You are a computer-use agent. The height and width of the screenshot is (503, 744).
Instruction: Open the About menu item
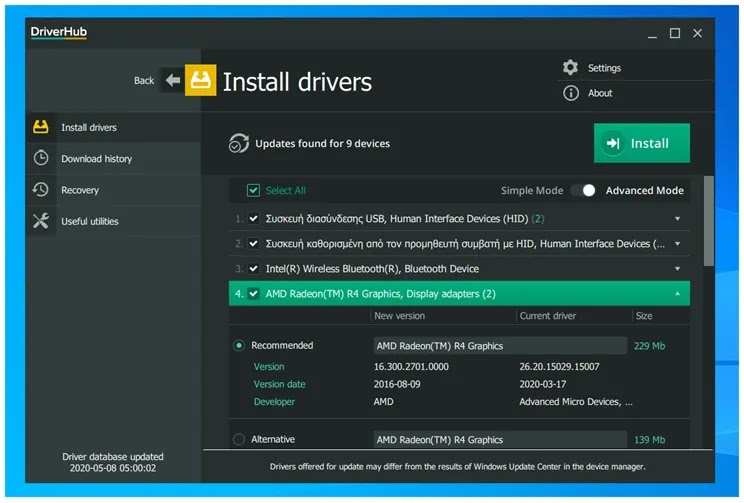coord(600,93)
